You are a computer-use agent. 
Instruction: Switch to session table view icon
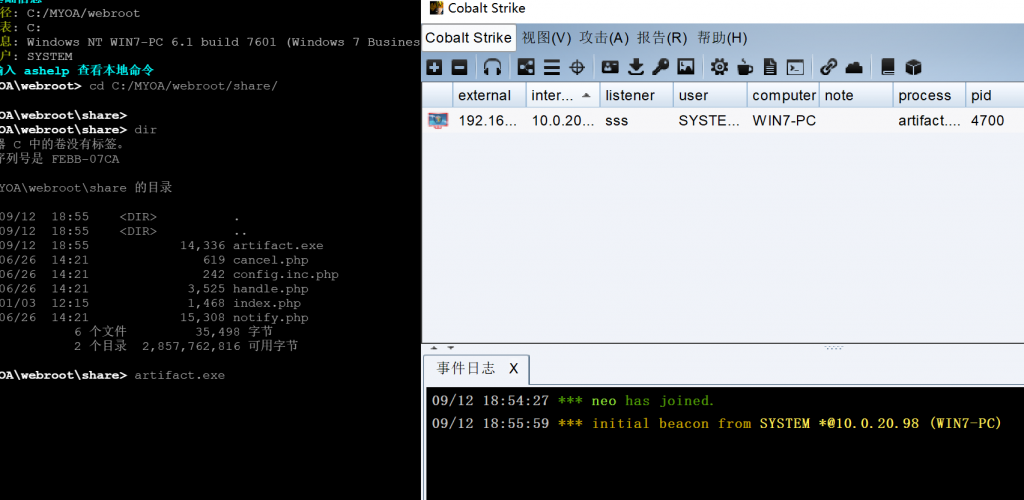(552, 67)
